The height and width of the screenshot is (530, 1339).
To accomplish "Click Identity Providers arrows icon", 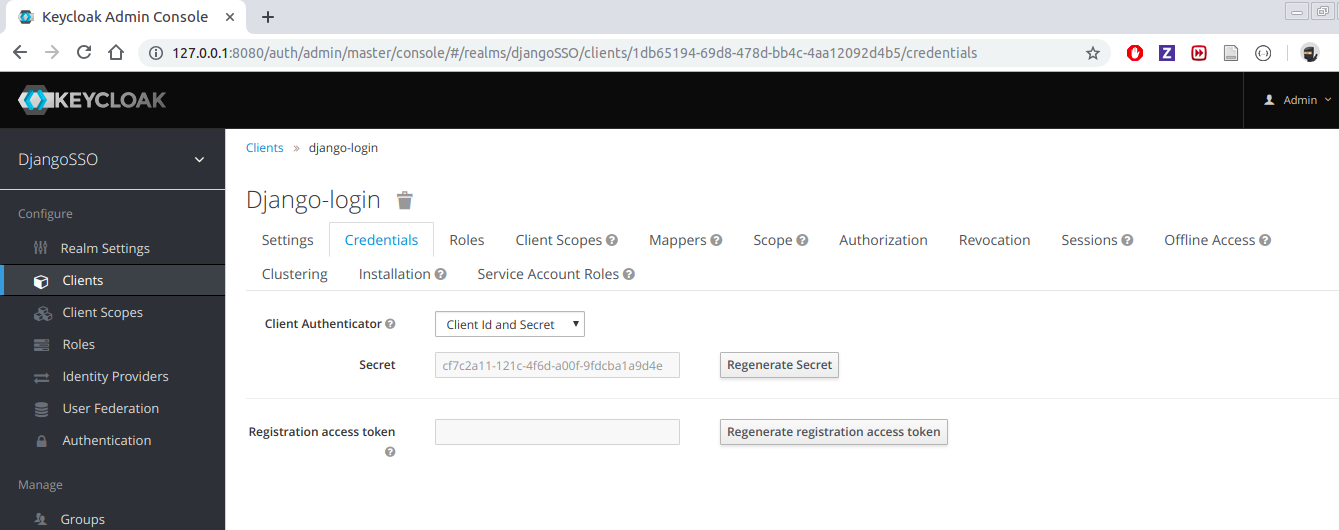I will (41, 377).
